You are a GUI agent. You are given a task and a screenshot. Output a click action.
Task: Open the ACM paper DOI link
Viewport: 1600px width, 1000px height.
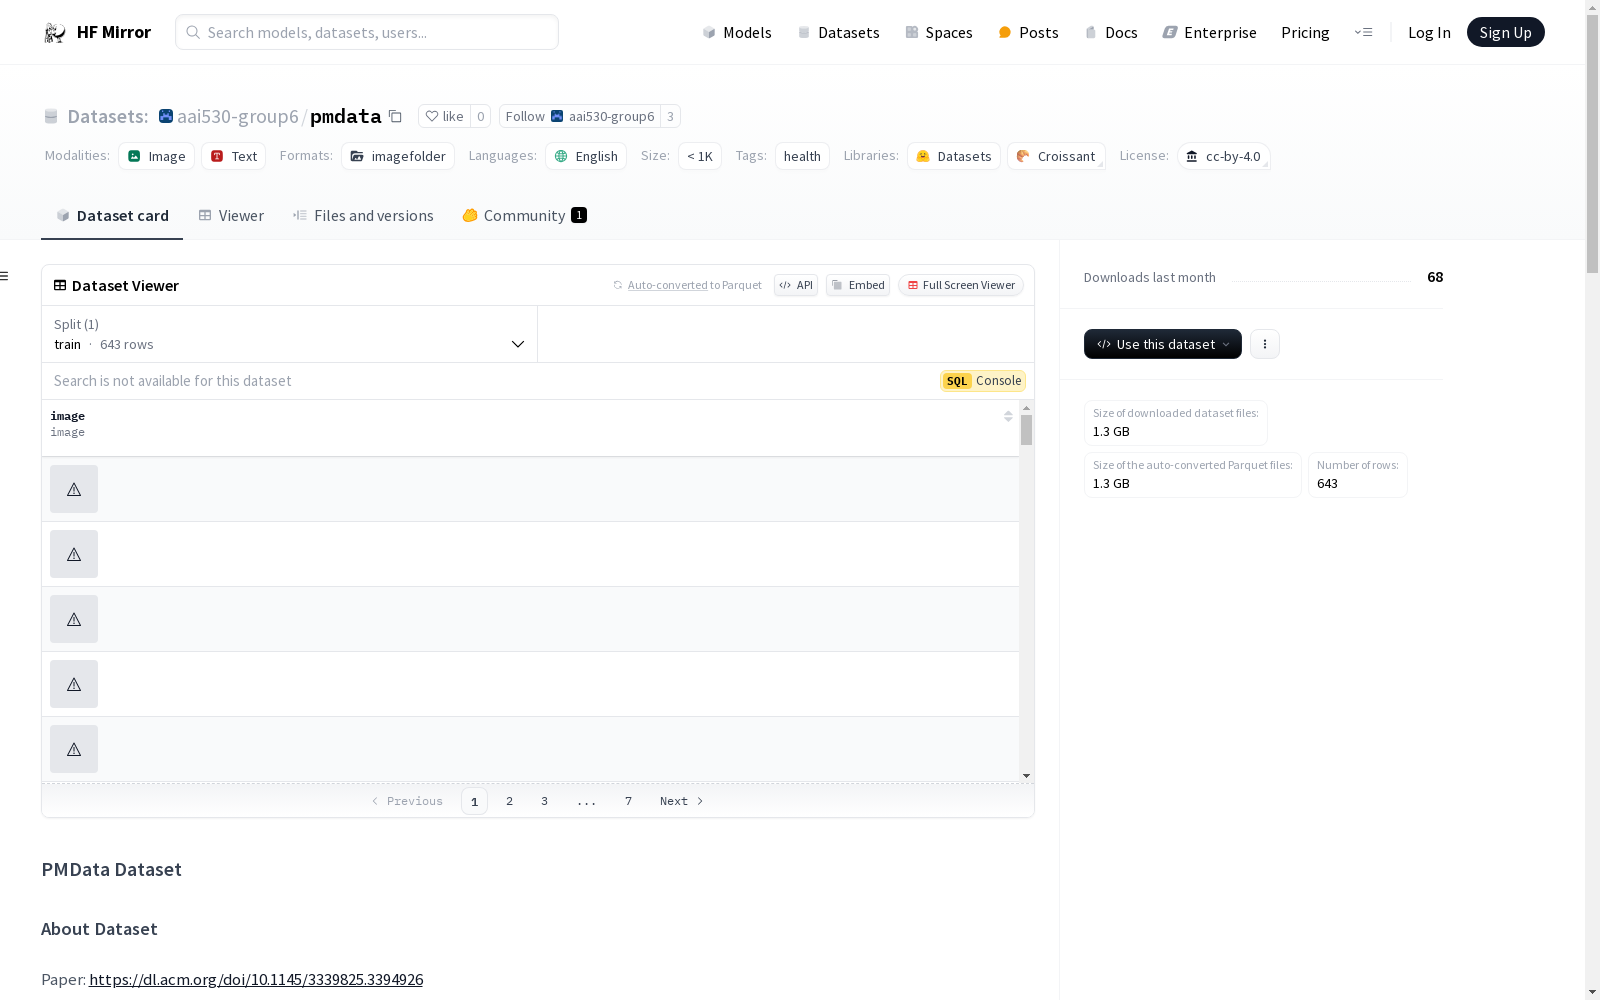coord(256,979)
